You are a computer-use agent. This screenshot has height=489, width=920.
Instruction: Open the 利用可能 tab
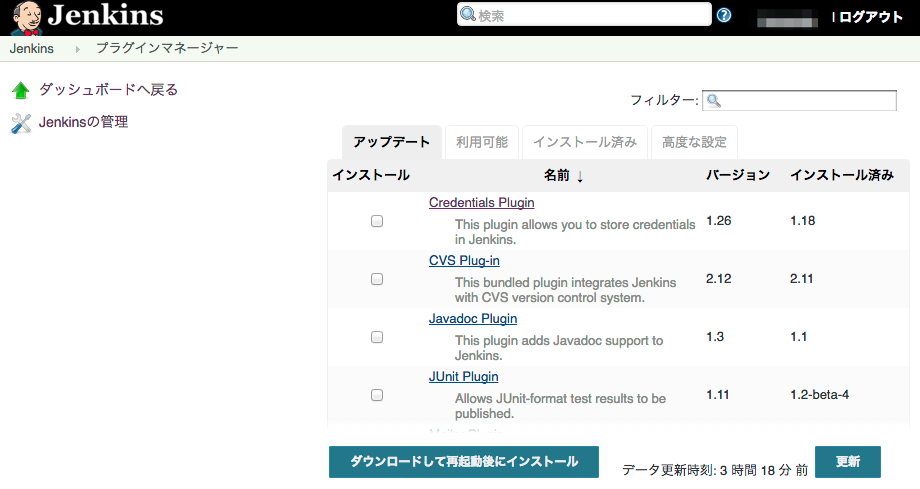click(482, 142)
